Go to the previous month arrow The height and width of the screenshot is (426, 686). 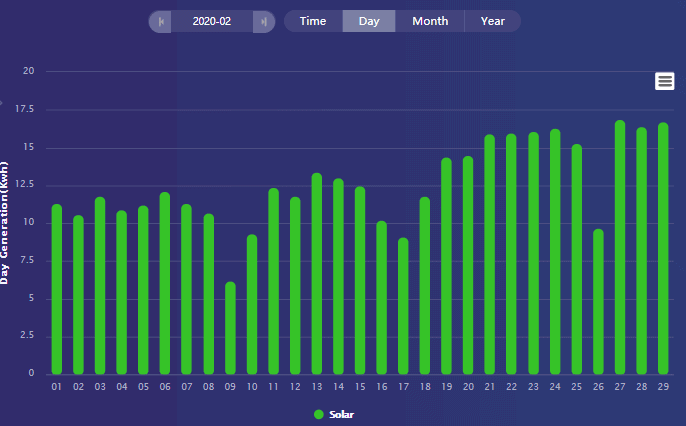[160, 21]
